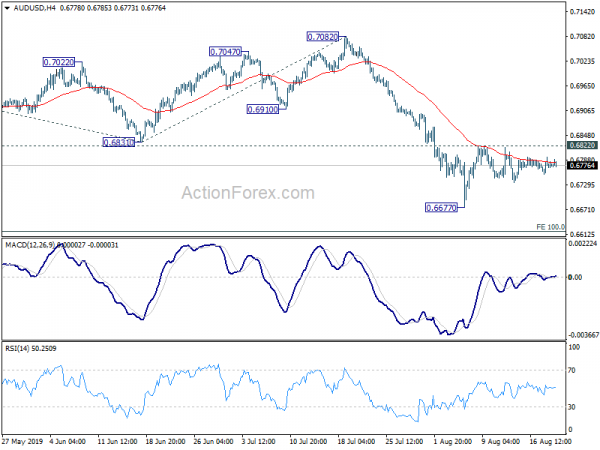
Task: Click the MACD -0.003667 axis value
Action: pos(583,335)
